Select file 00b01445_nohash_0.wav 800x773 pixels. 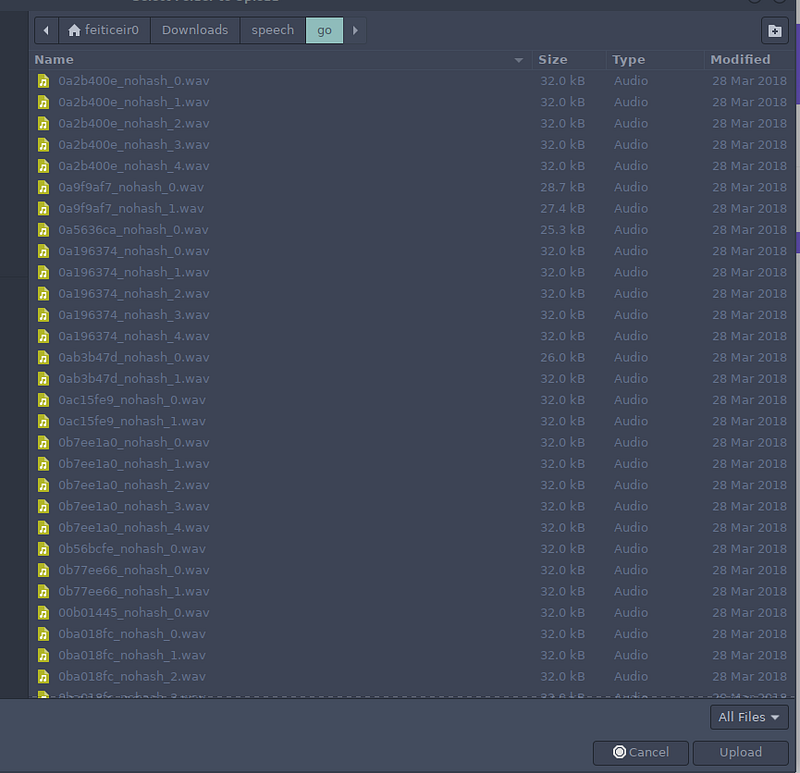coord(412,613)
